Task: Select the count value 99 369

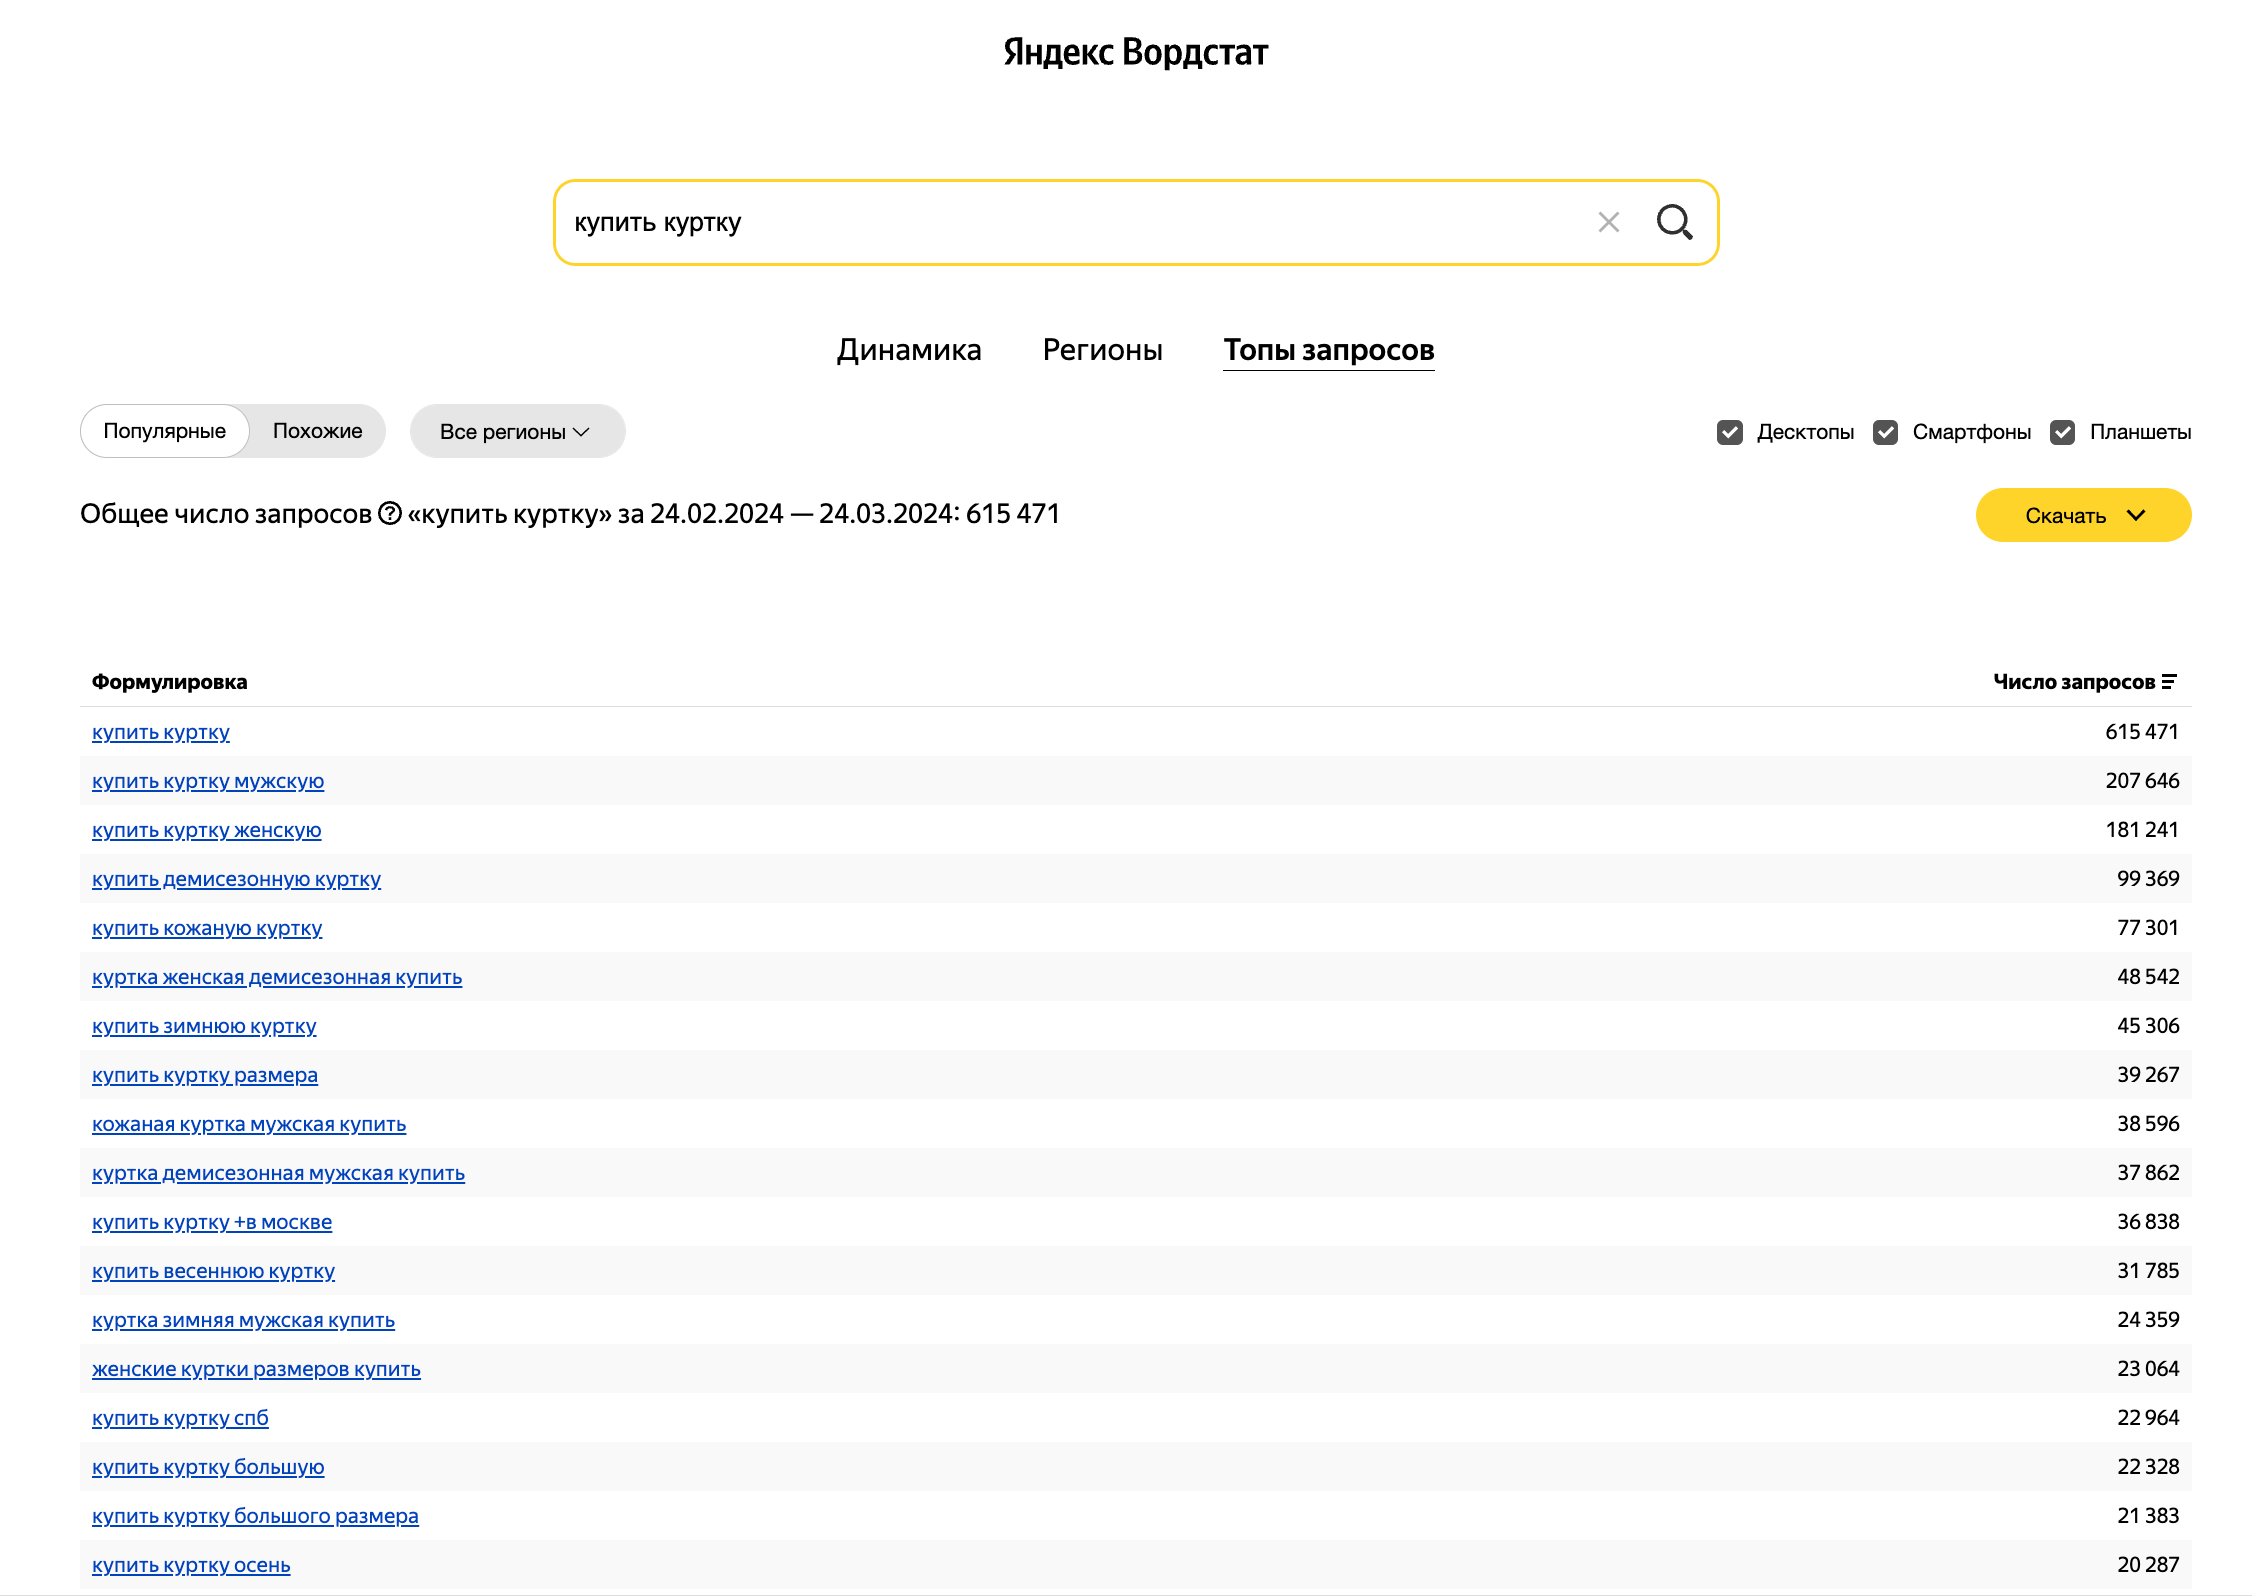Action: [2148, 879]
